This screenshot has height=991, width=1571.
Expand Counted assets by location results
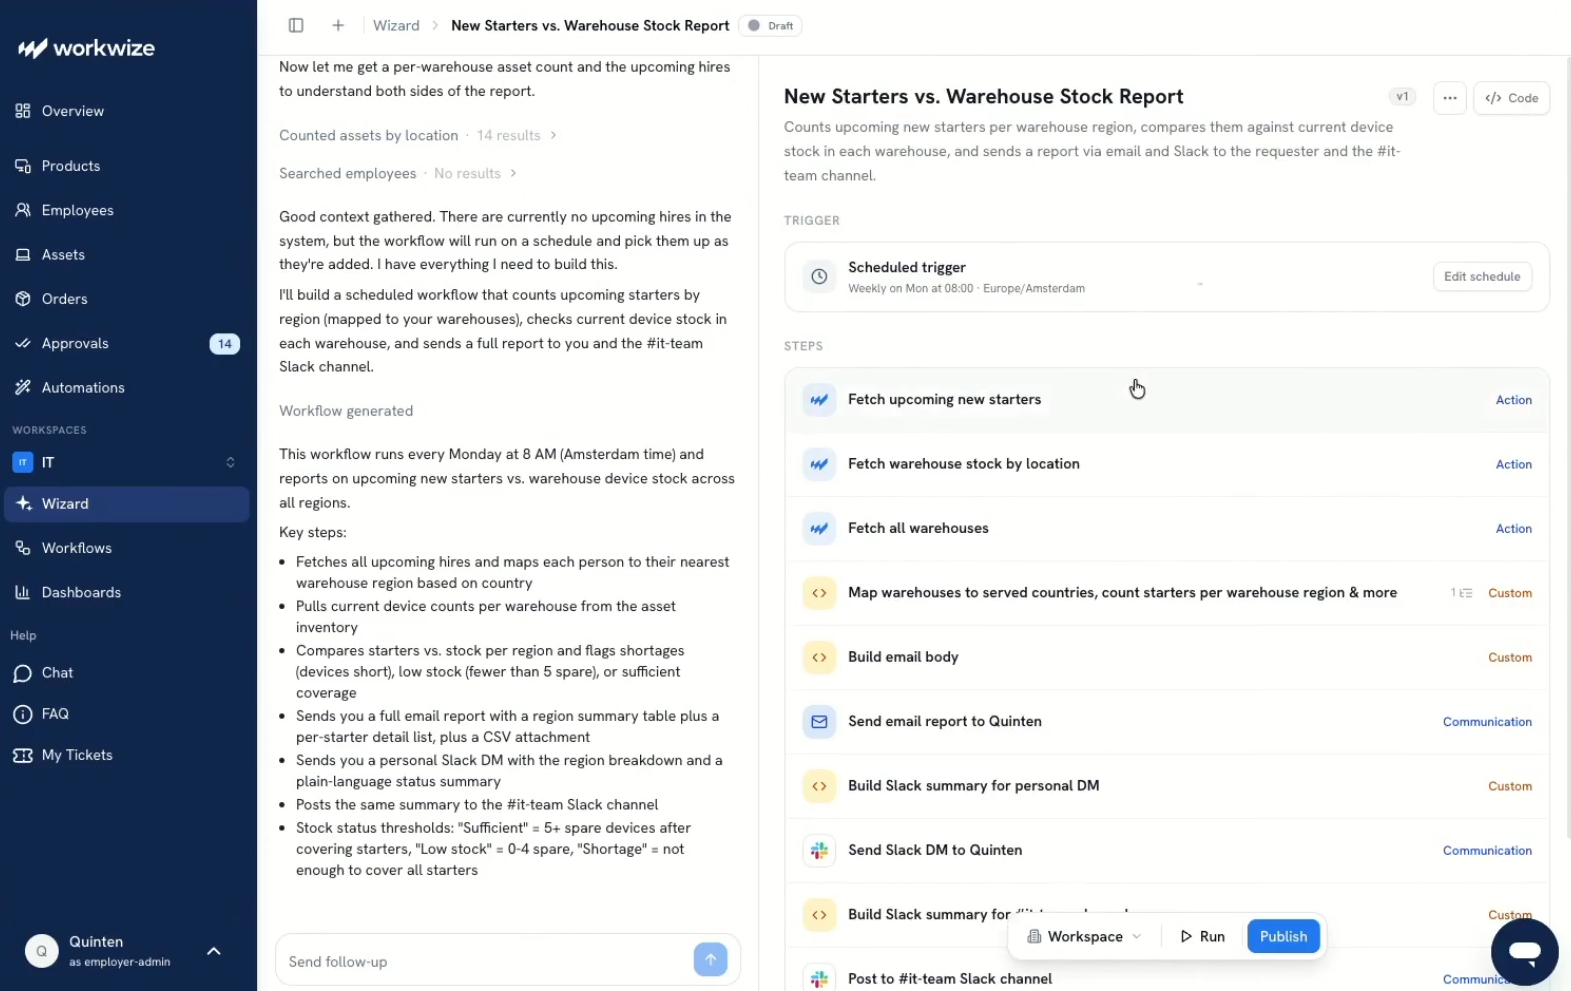418,135
